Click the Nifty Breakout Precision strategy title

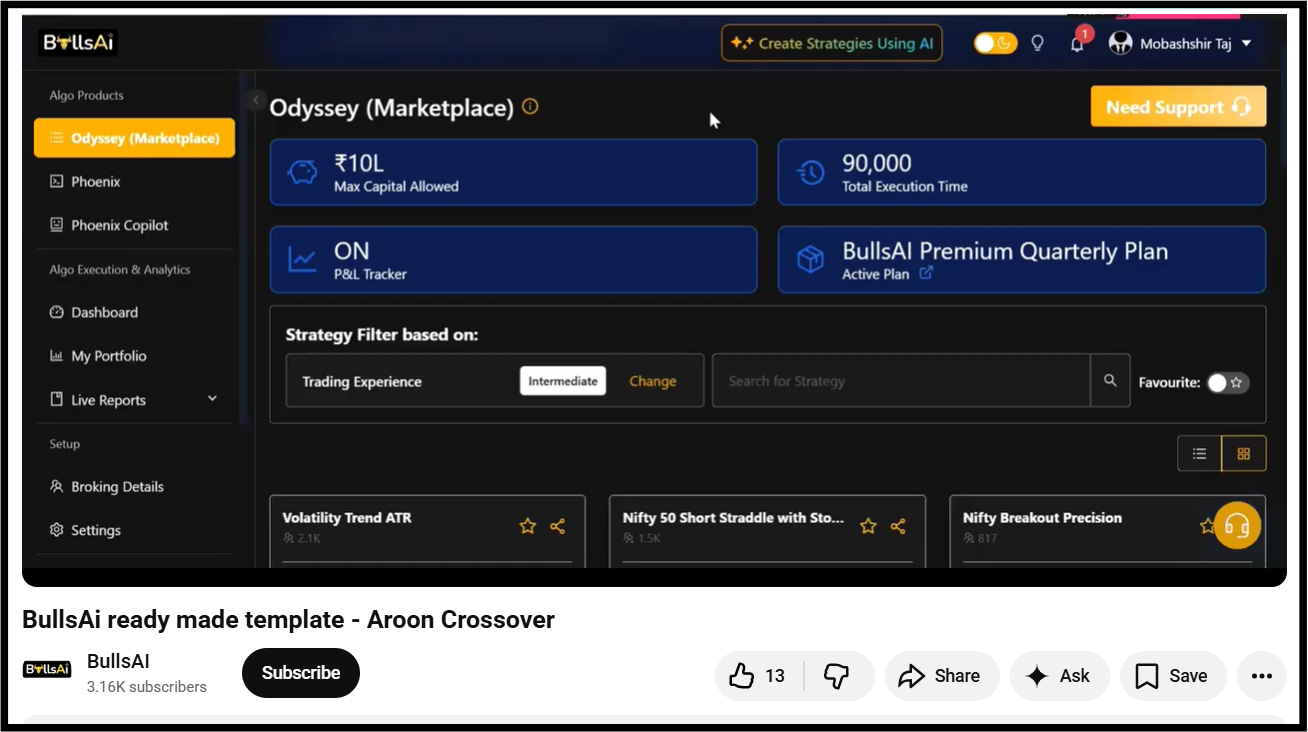(x=1042, y=518)
